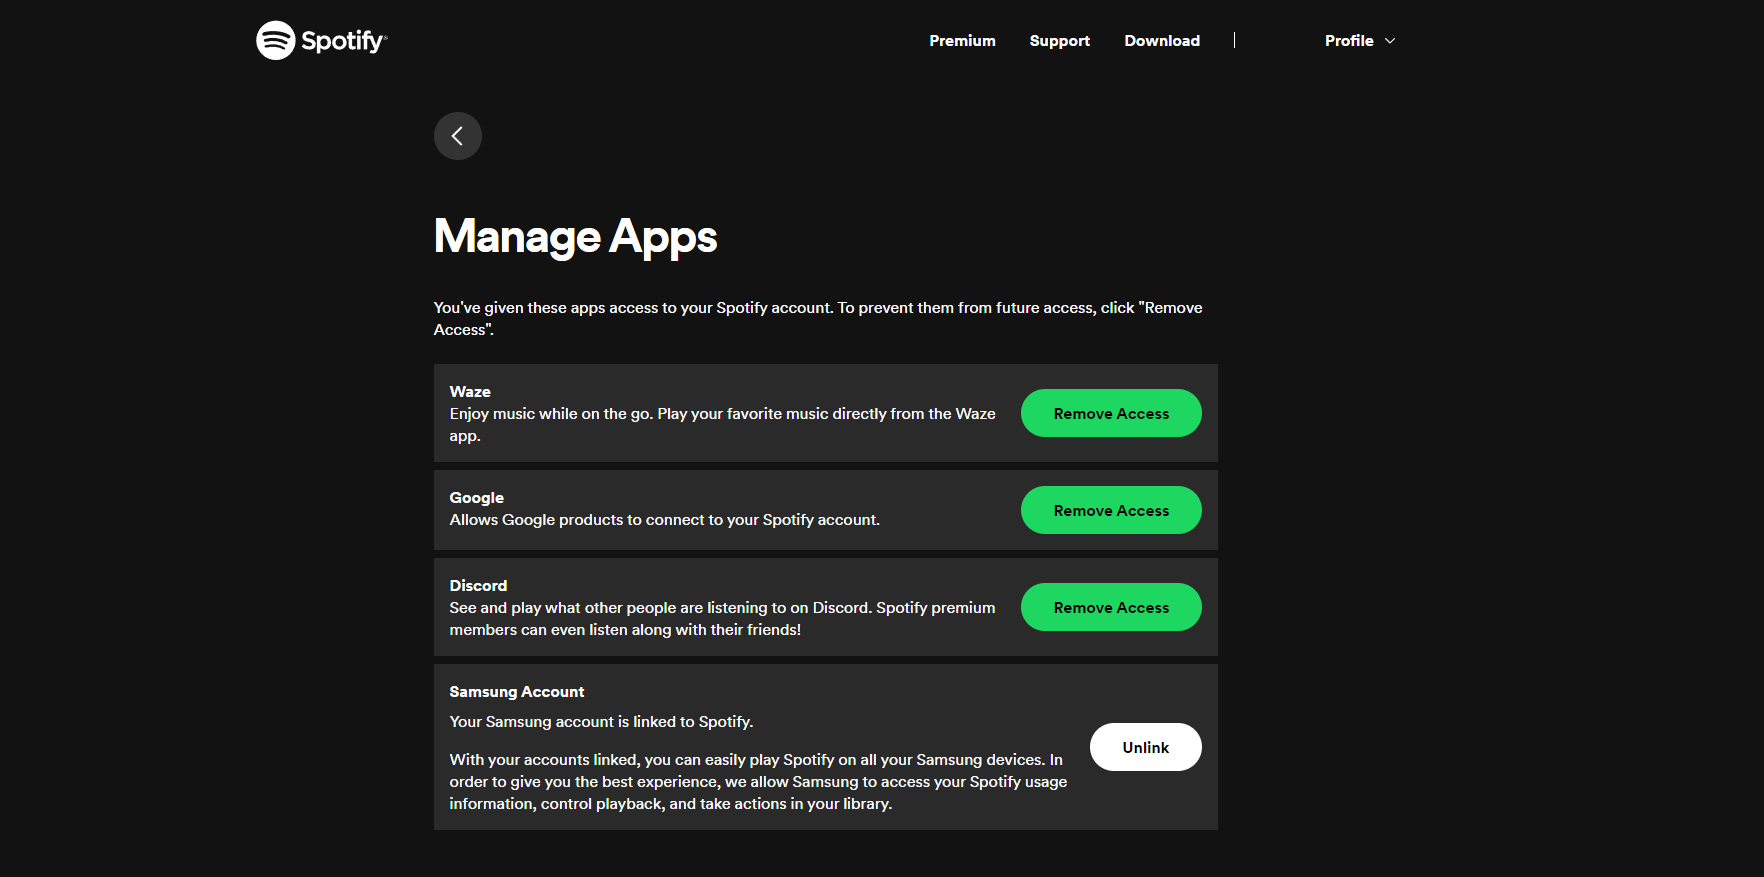This screenshot has width=1764, height=877.
Task: Go back using the round arrow button
Action: pos(458,136)
